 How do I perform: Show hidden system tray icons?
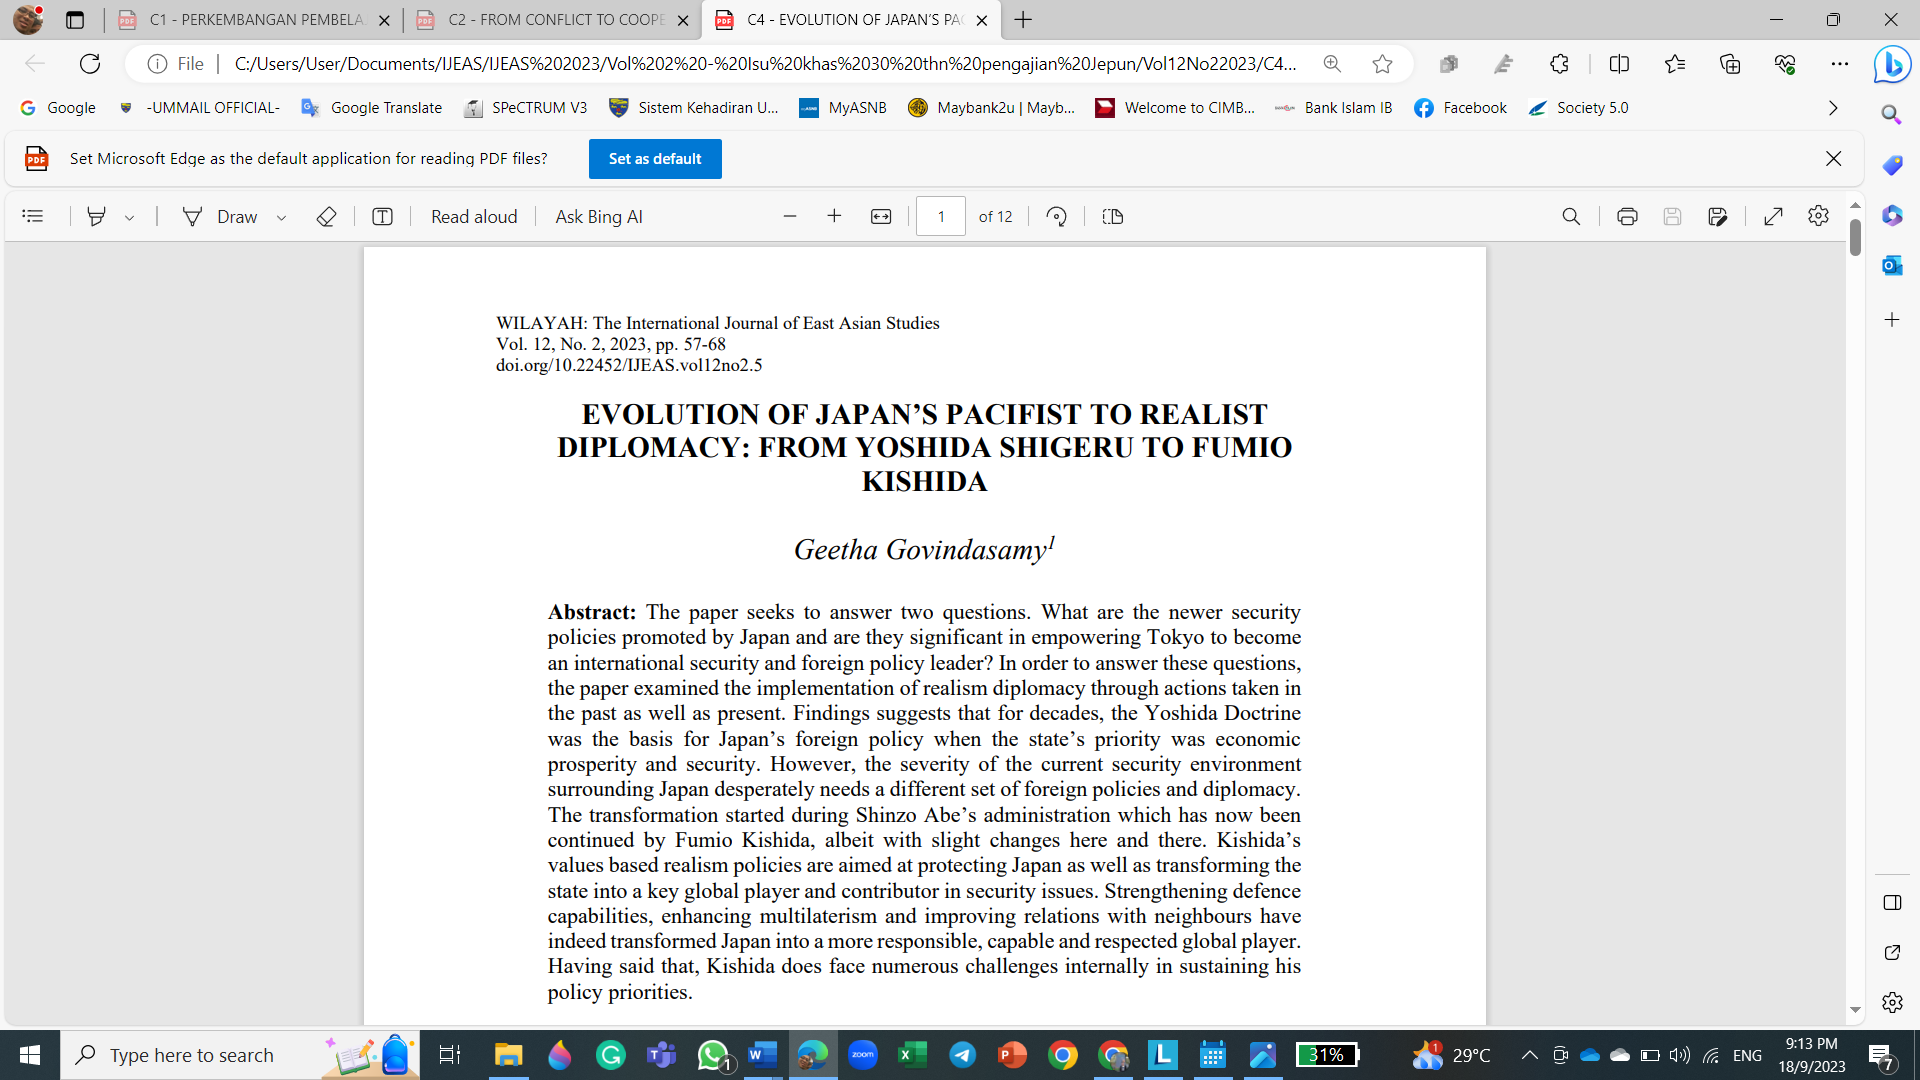1529,1055
